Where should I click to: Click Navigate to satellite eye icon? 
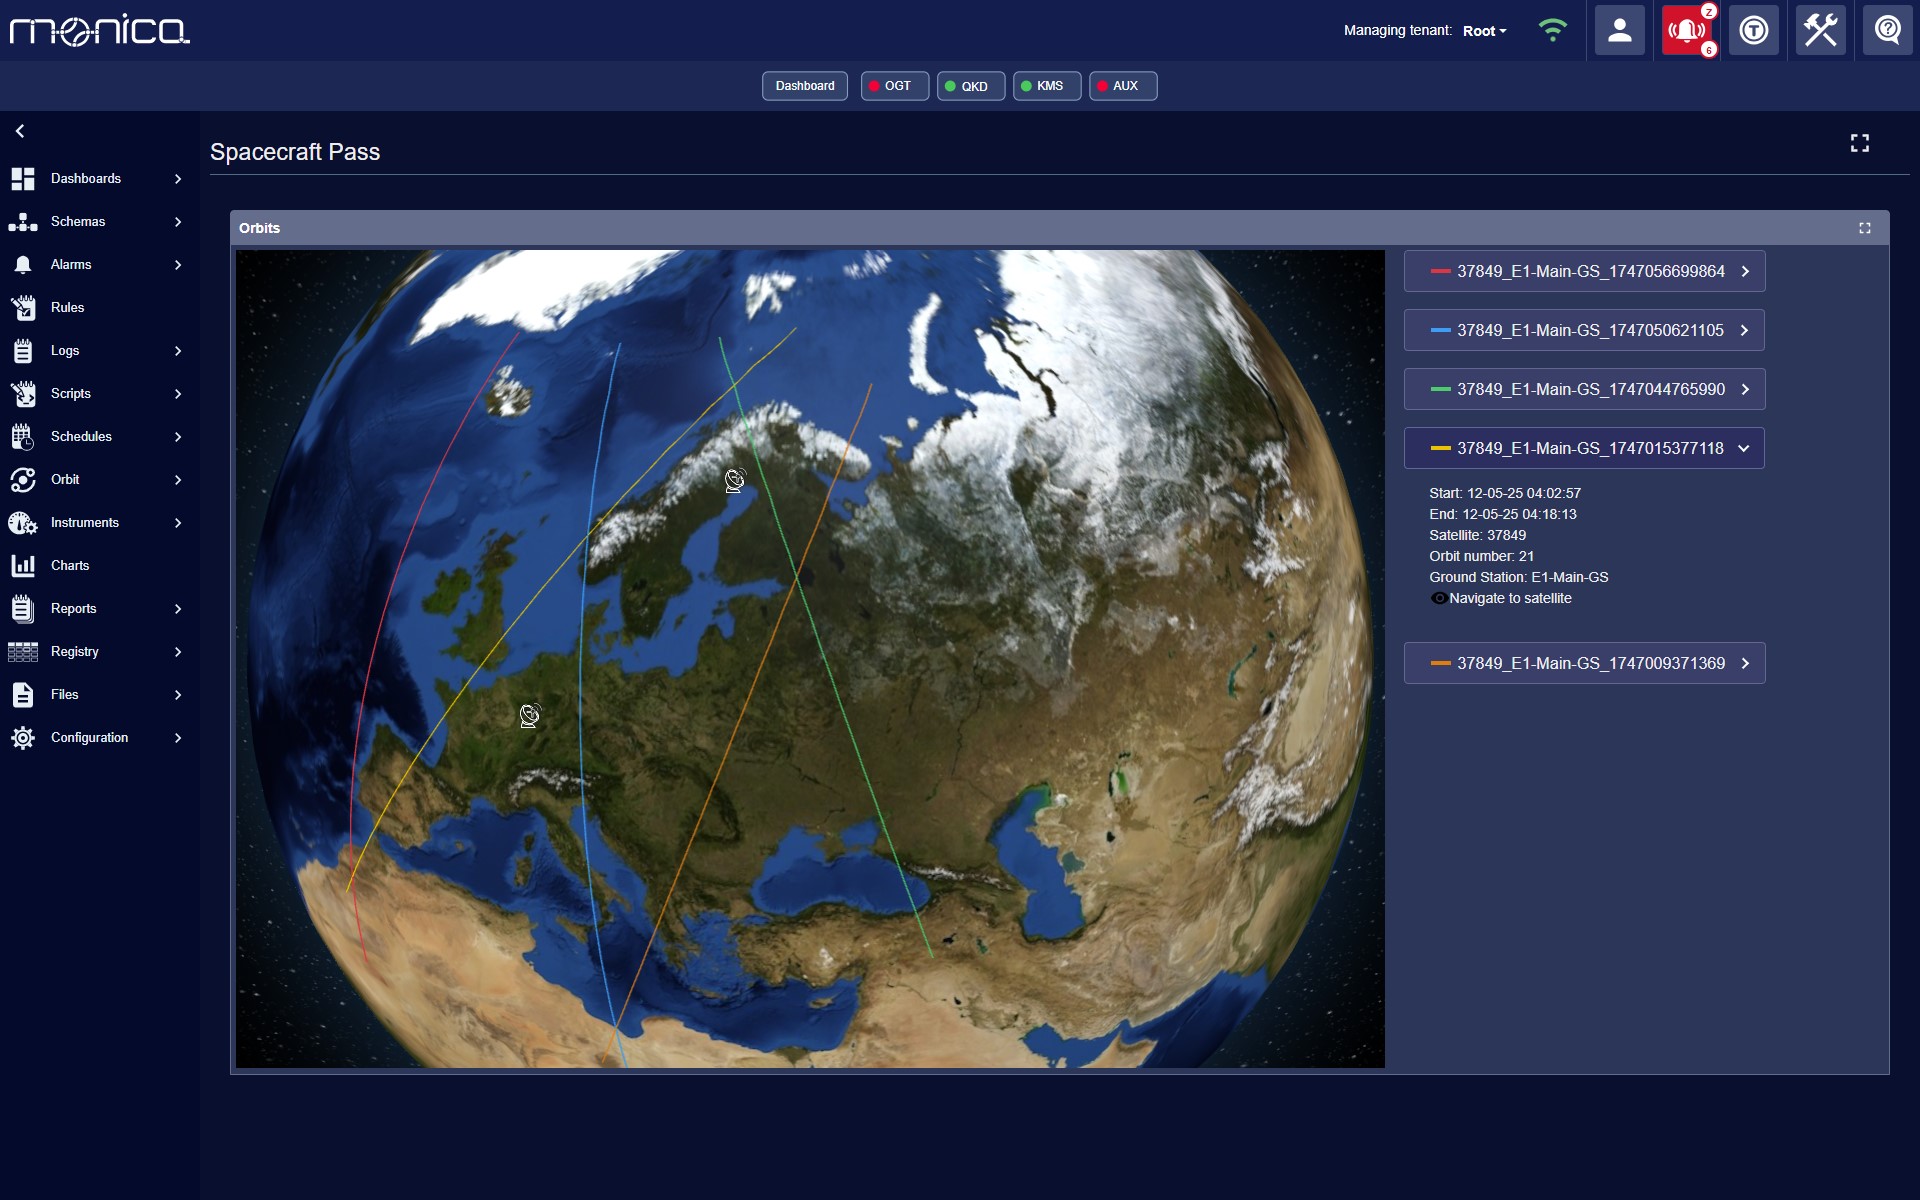pos(1439,598)
